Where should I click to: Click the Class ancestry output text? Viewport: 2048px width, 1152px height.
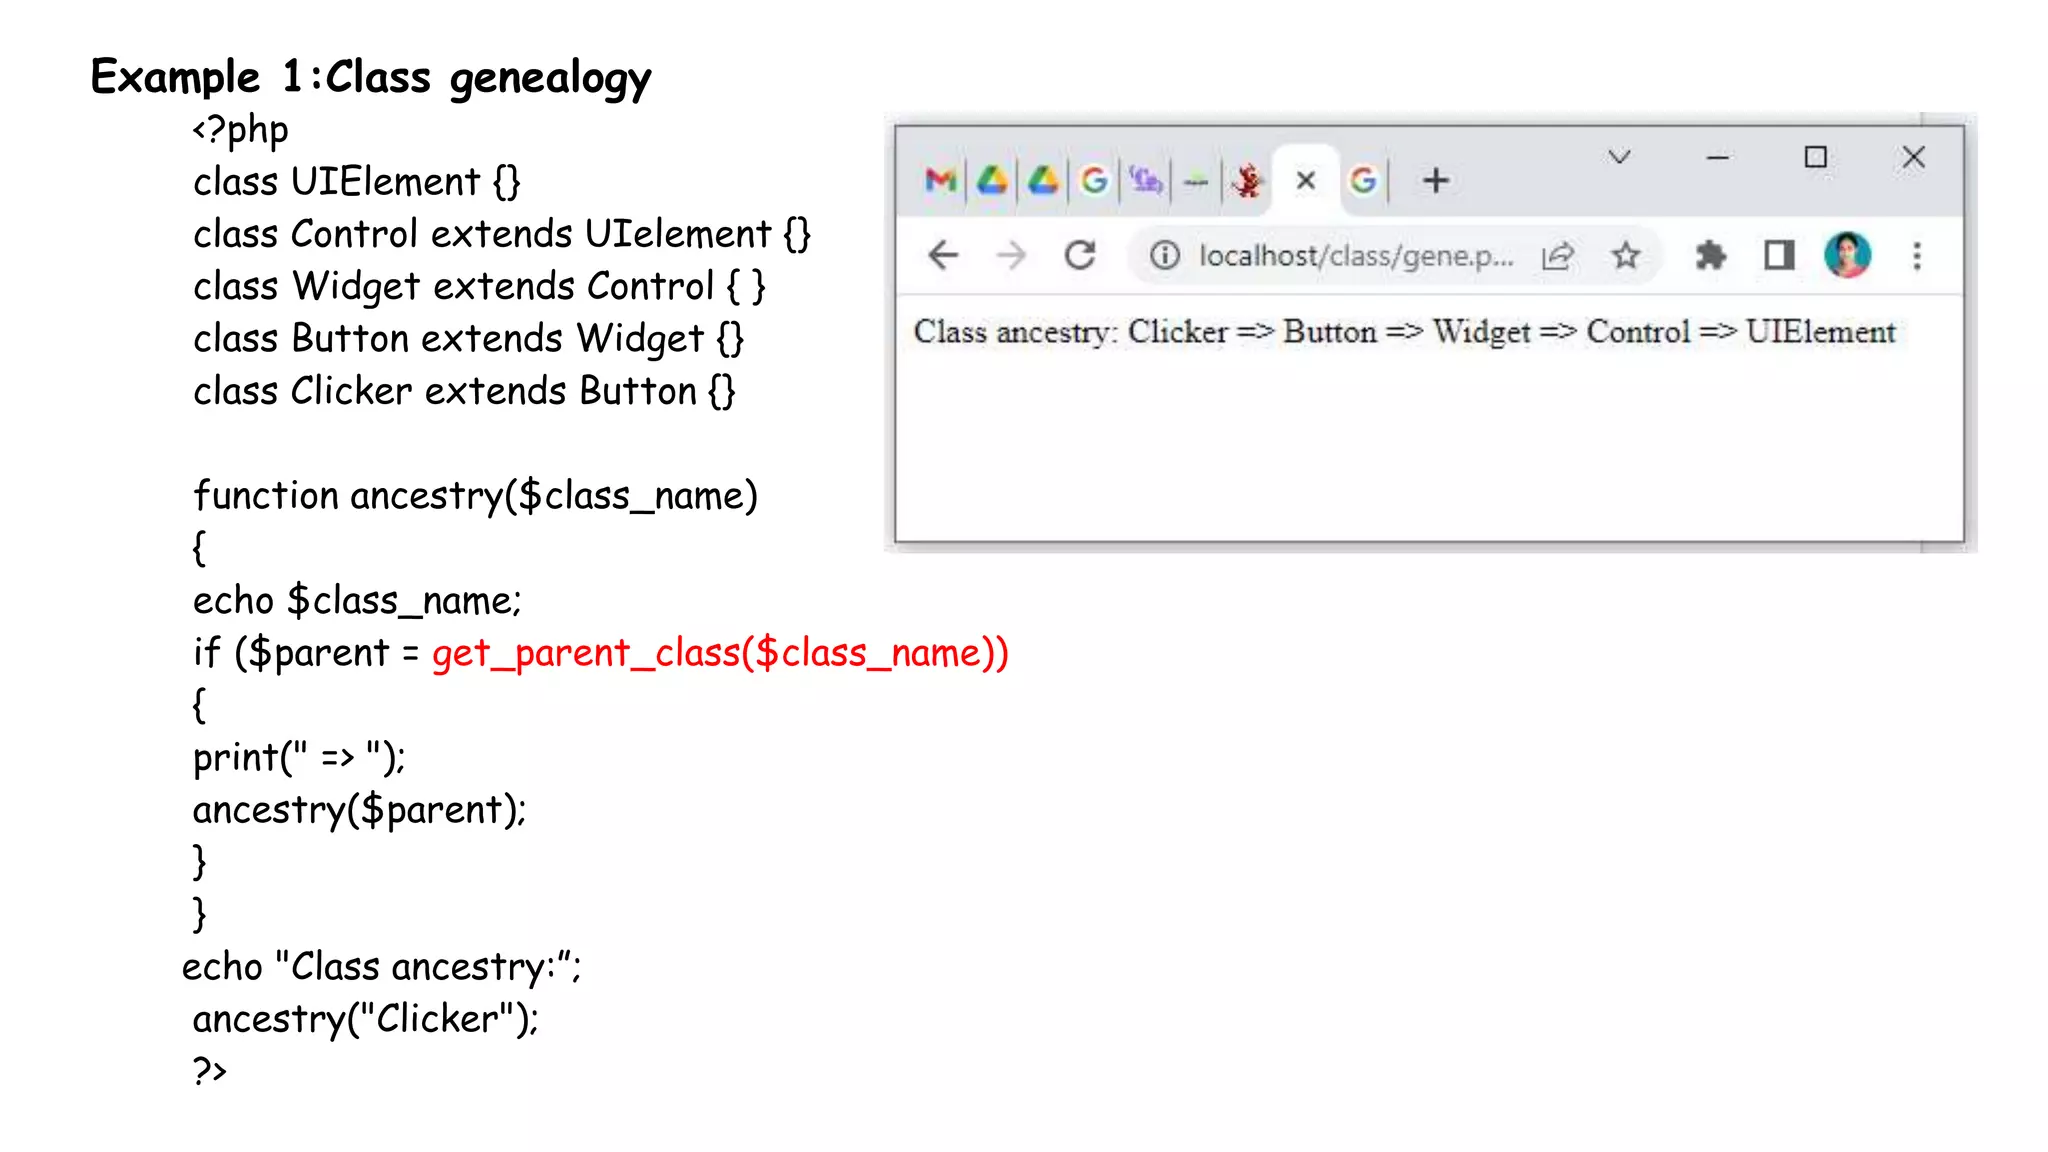tap(1404, 332)
